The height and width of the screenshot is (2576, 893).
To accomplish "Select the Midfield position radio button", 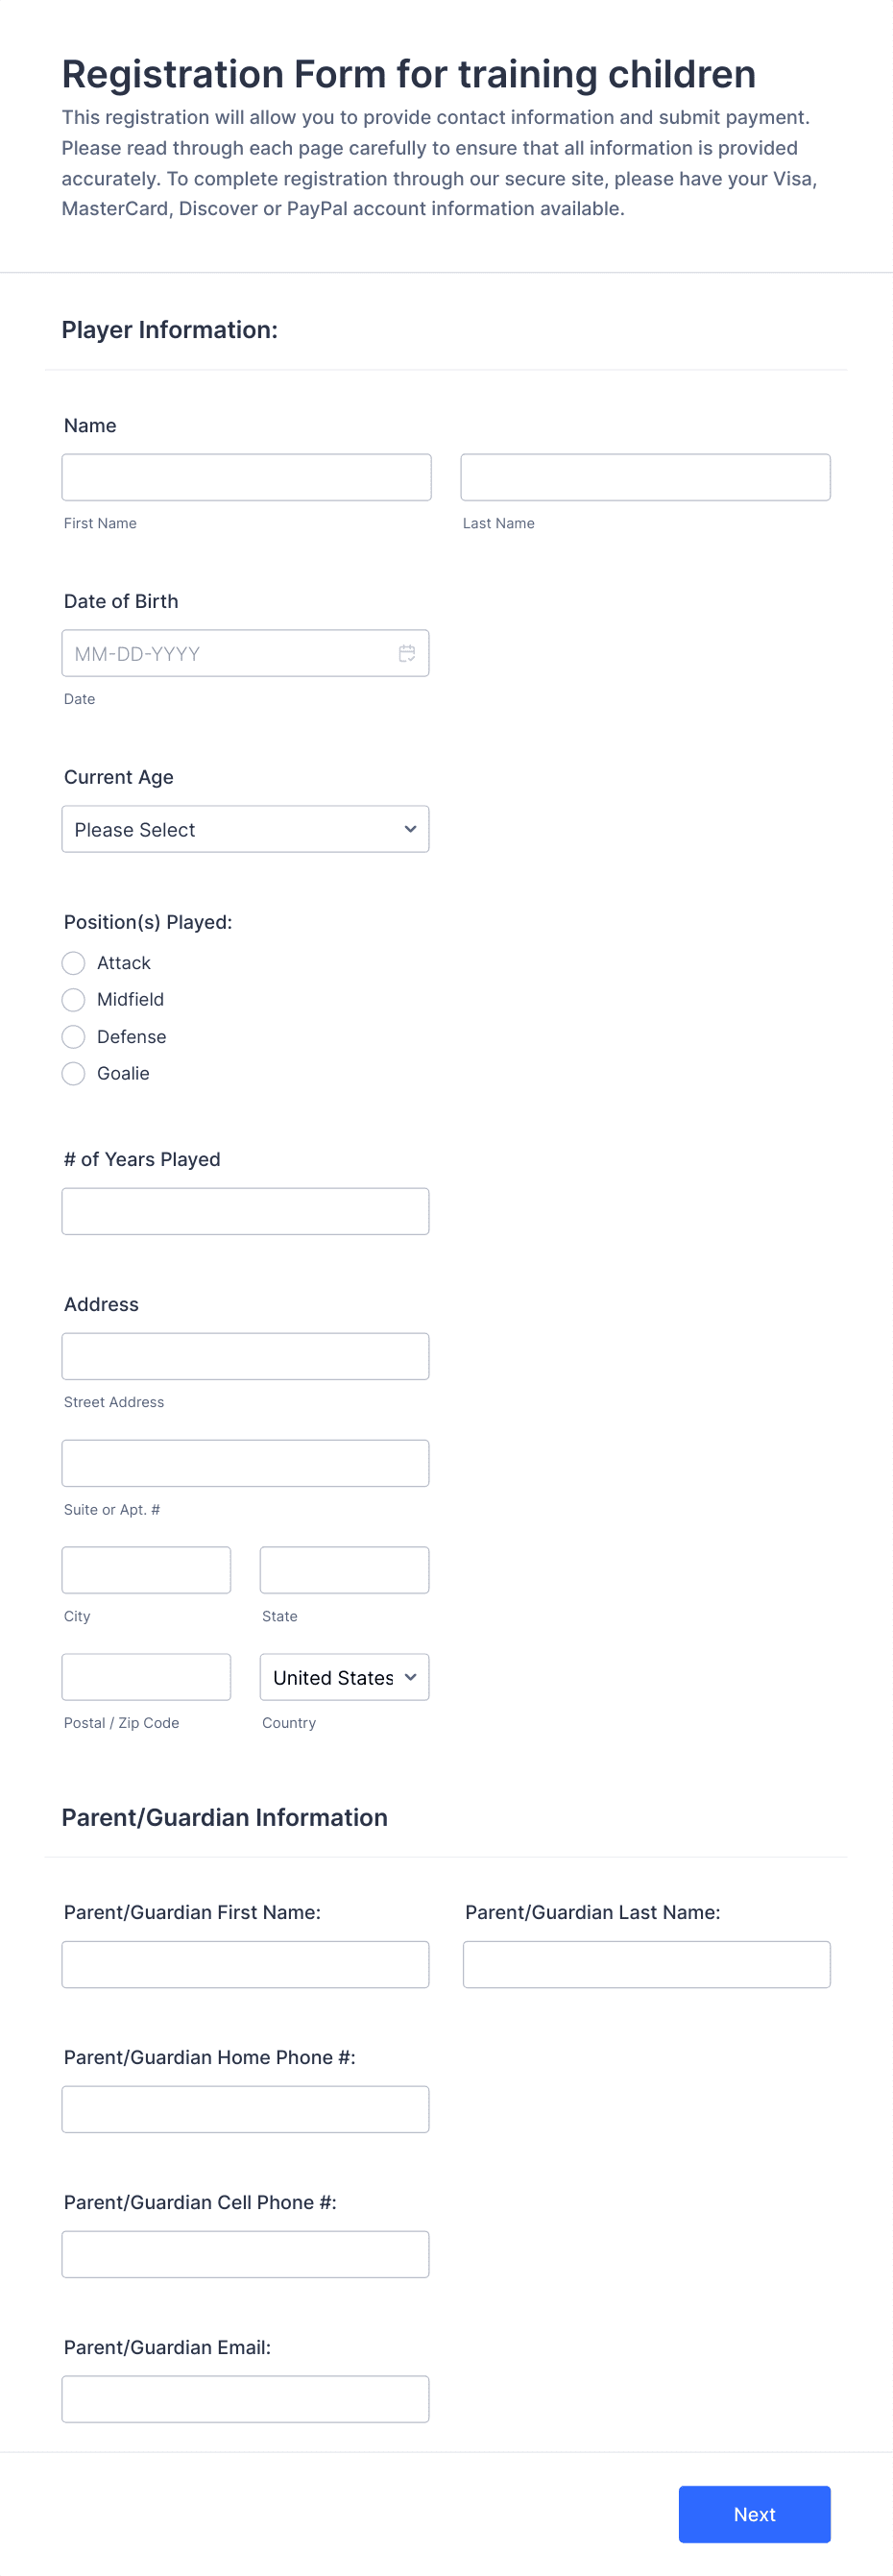I will coord(73,999).
